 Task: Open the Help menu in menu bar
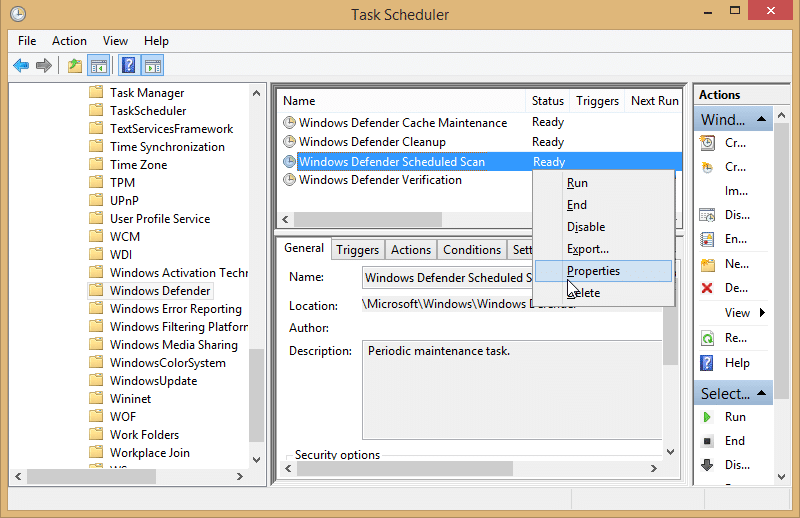(x=156, y=41)
